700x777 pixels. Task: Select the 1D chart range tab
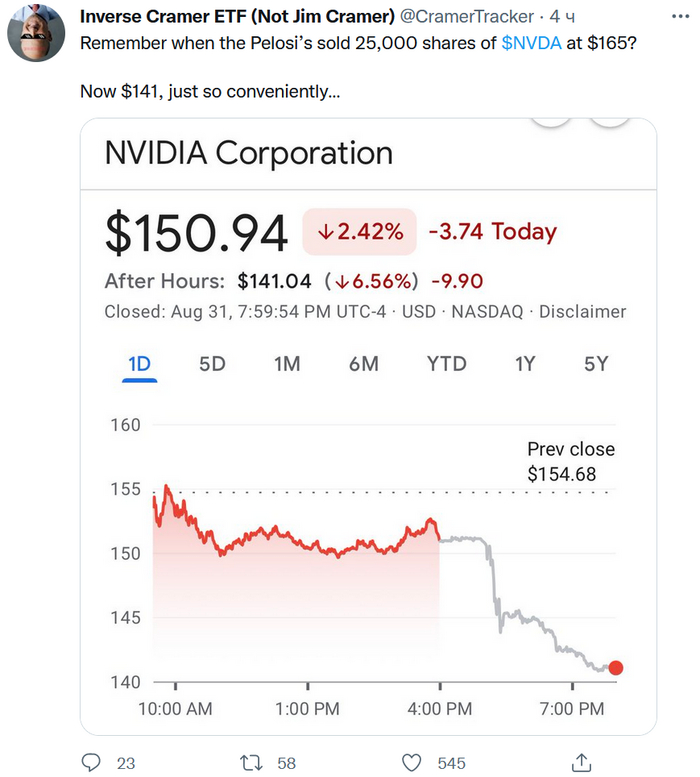pos(139,364)
